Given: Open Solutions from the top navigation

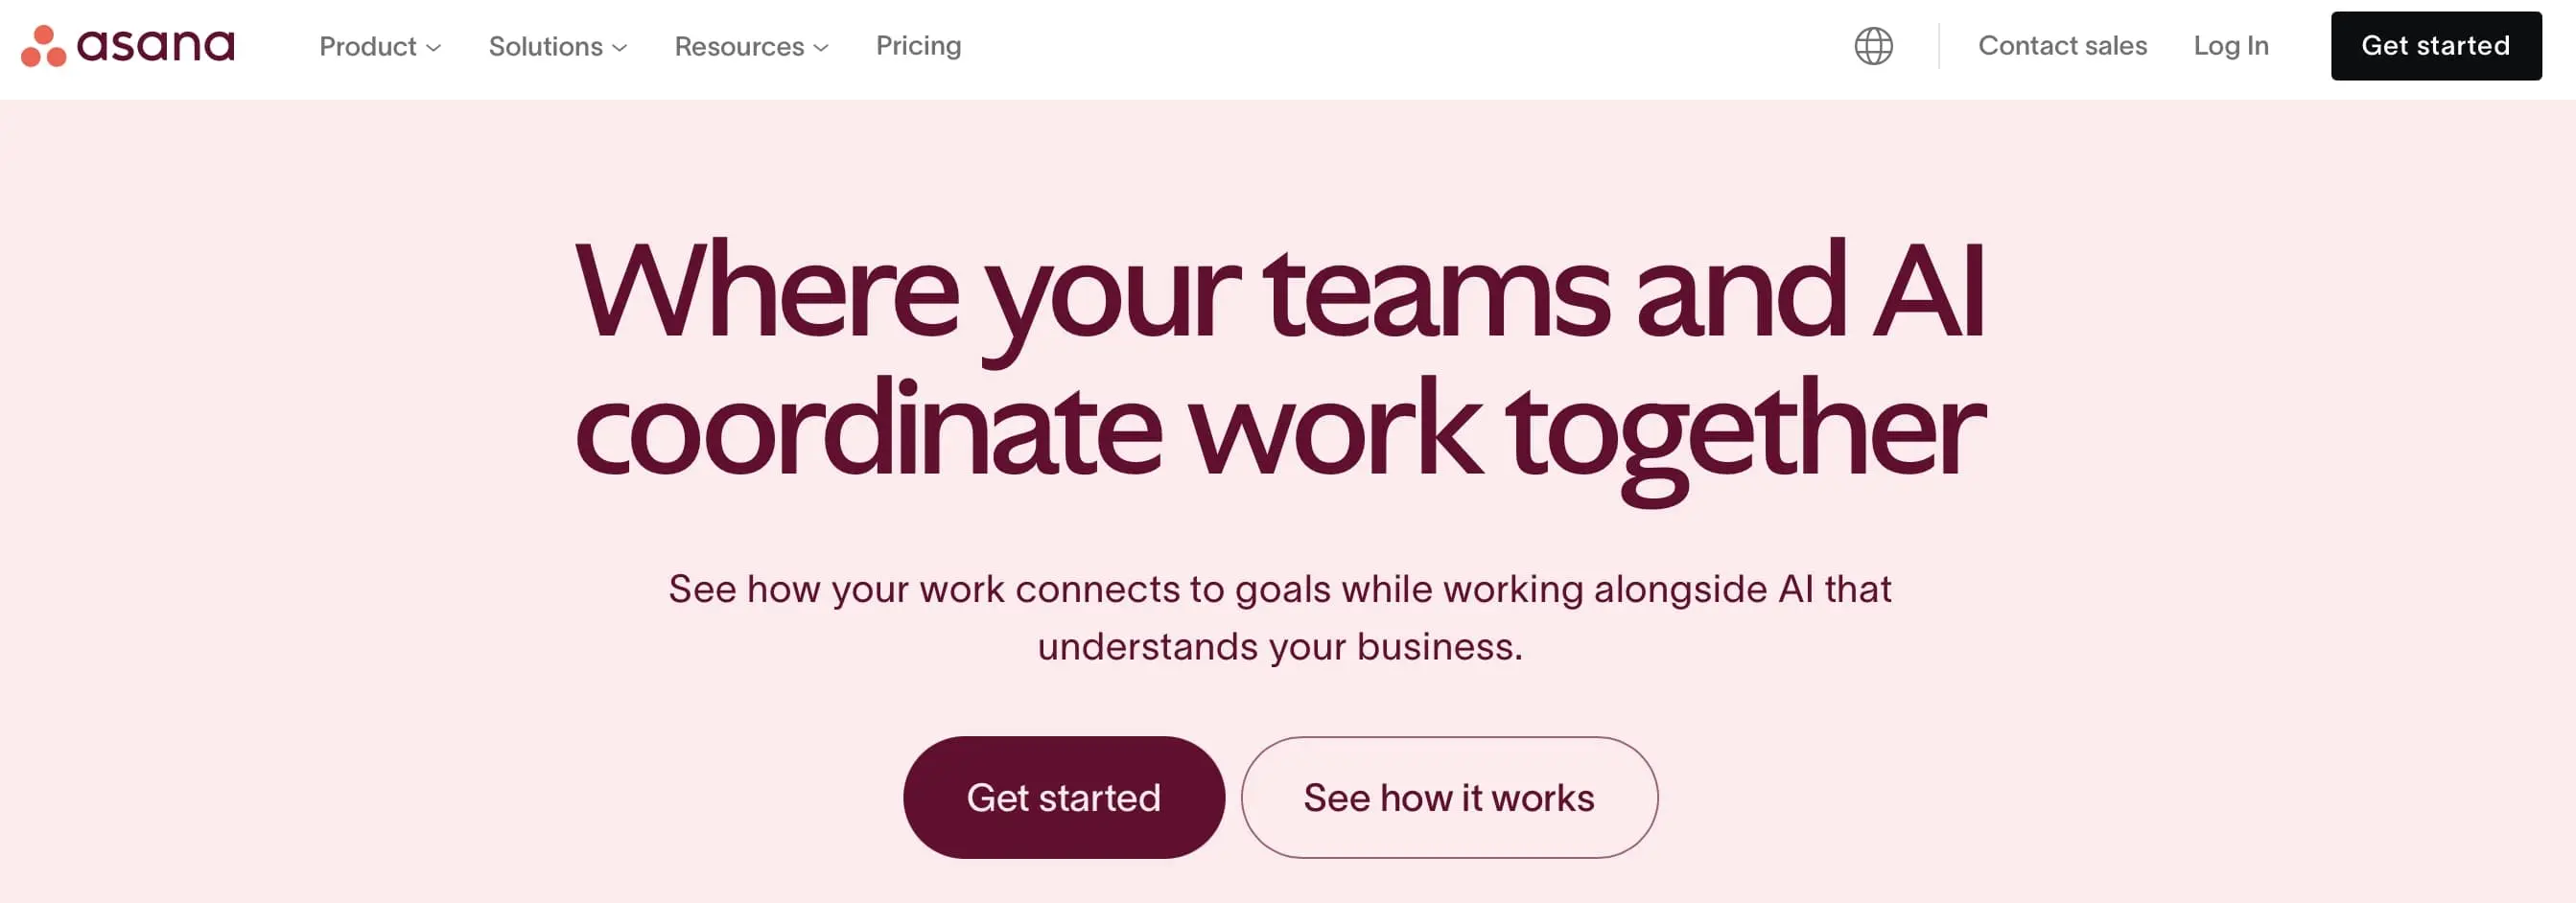Looking at the screenshot, I should tap(546, 46).
